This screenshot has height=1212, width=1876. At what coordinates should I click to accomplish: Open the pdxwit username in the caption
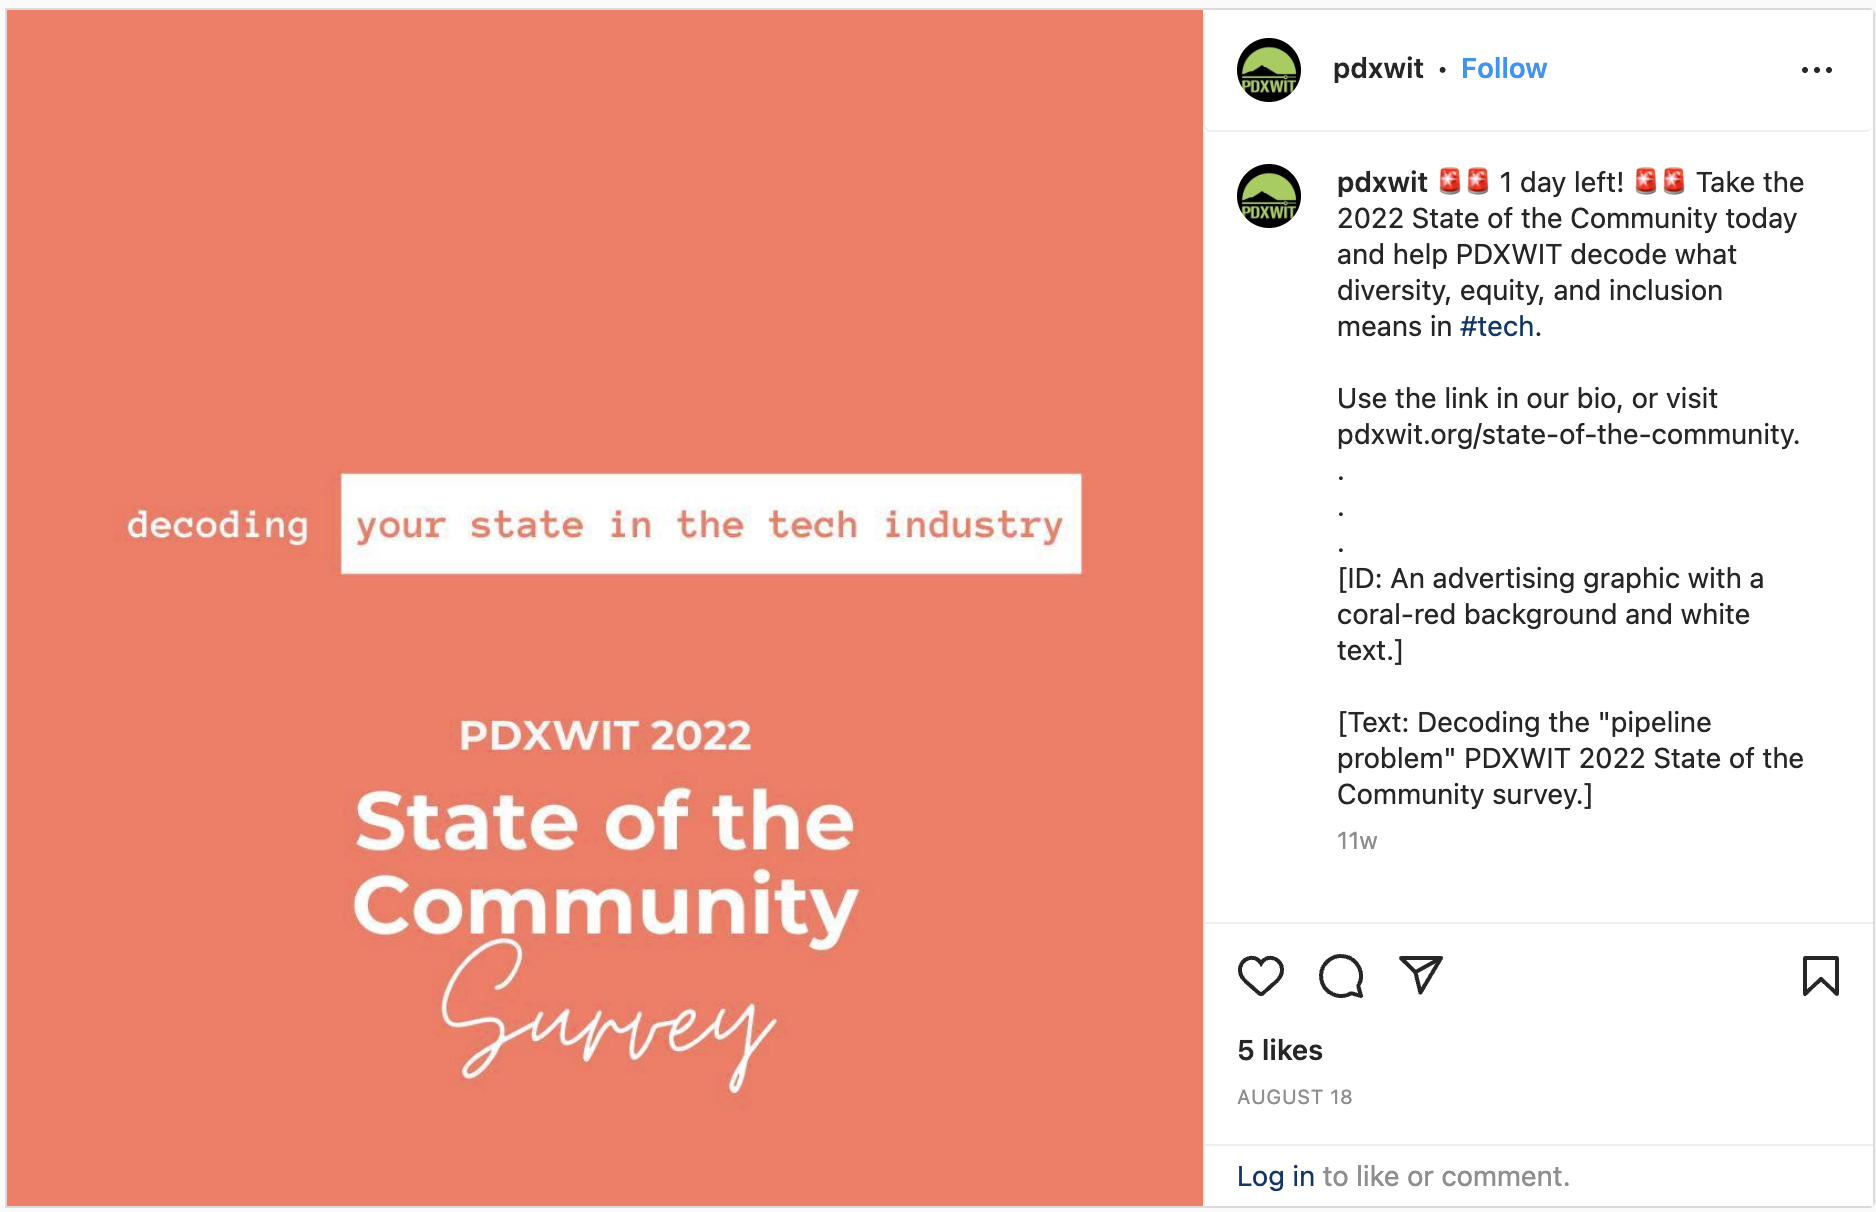1382,182
